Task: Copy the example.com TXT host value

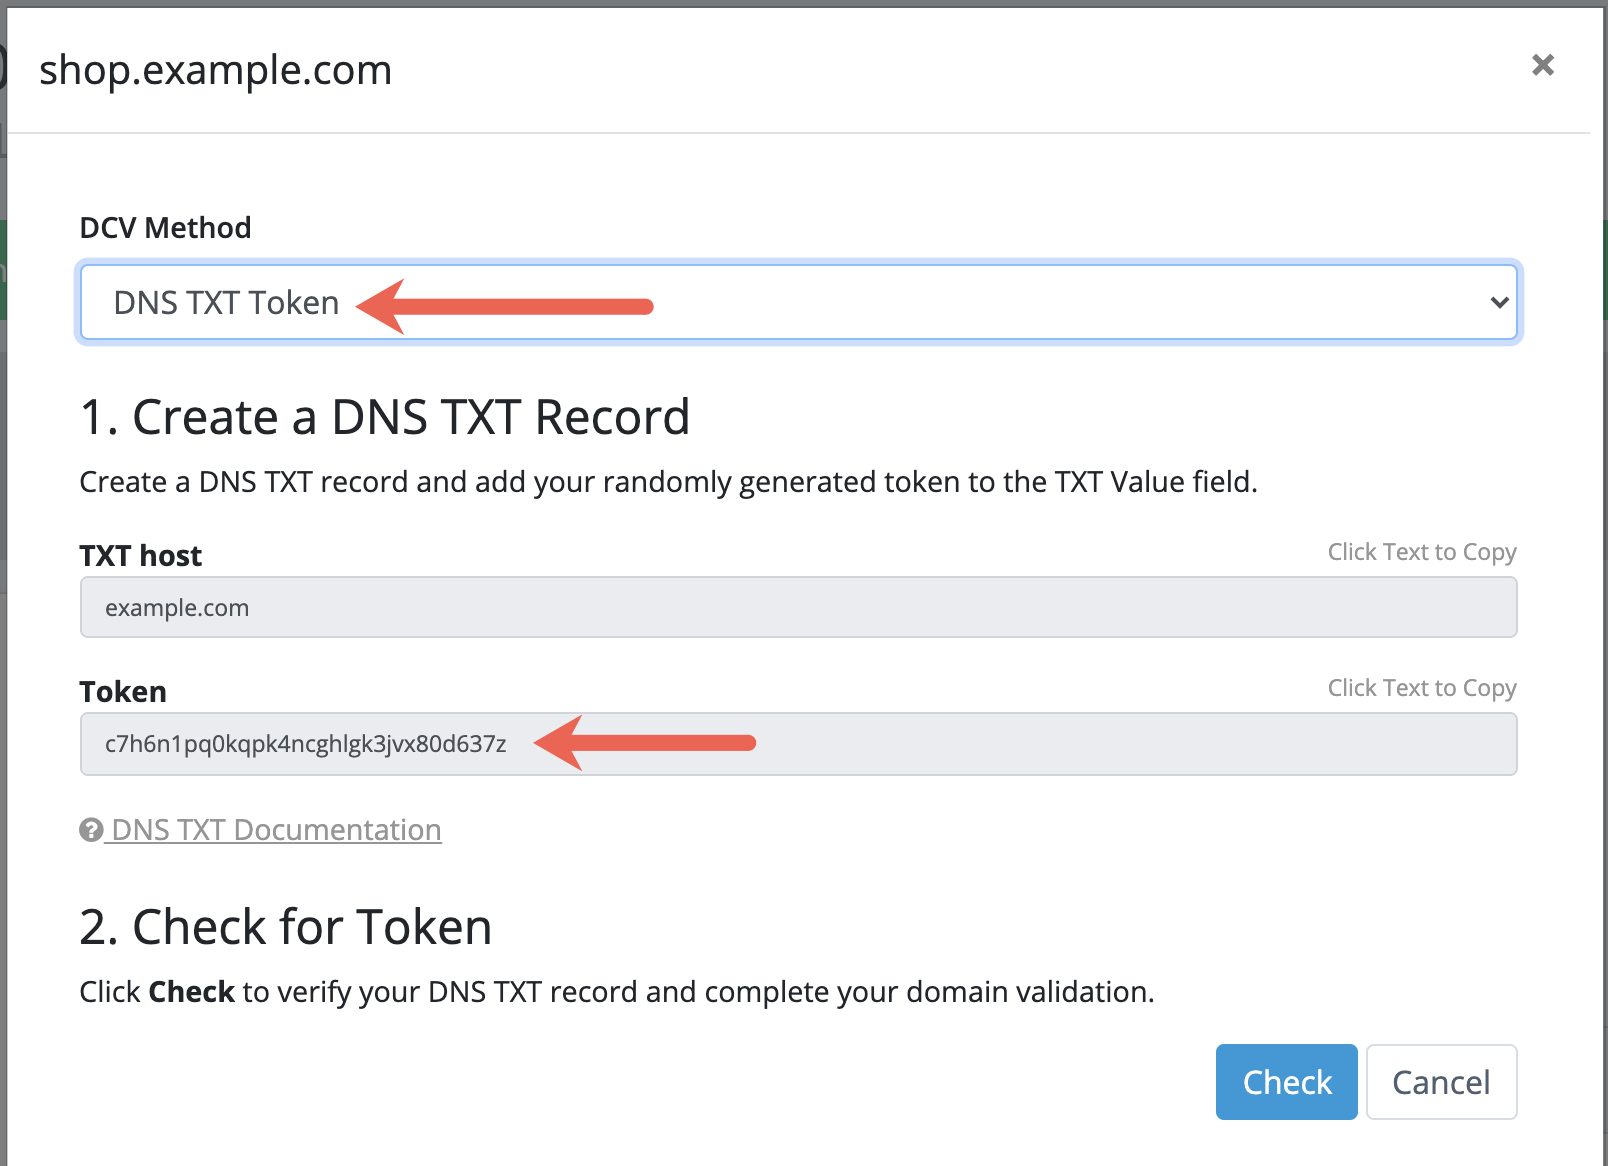Action: [x=177, y=608]
